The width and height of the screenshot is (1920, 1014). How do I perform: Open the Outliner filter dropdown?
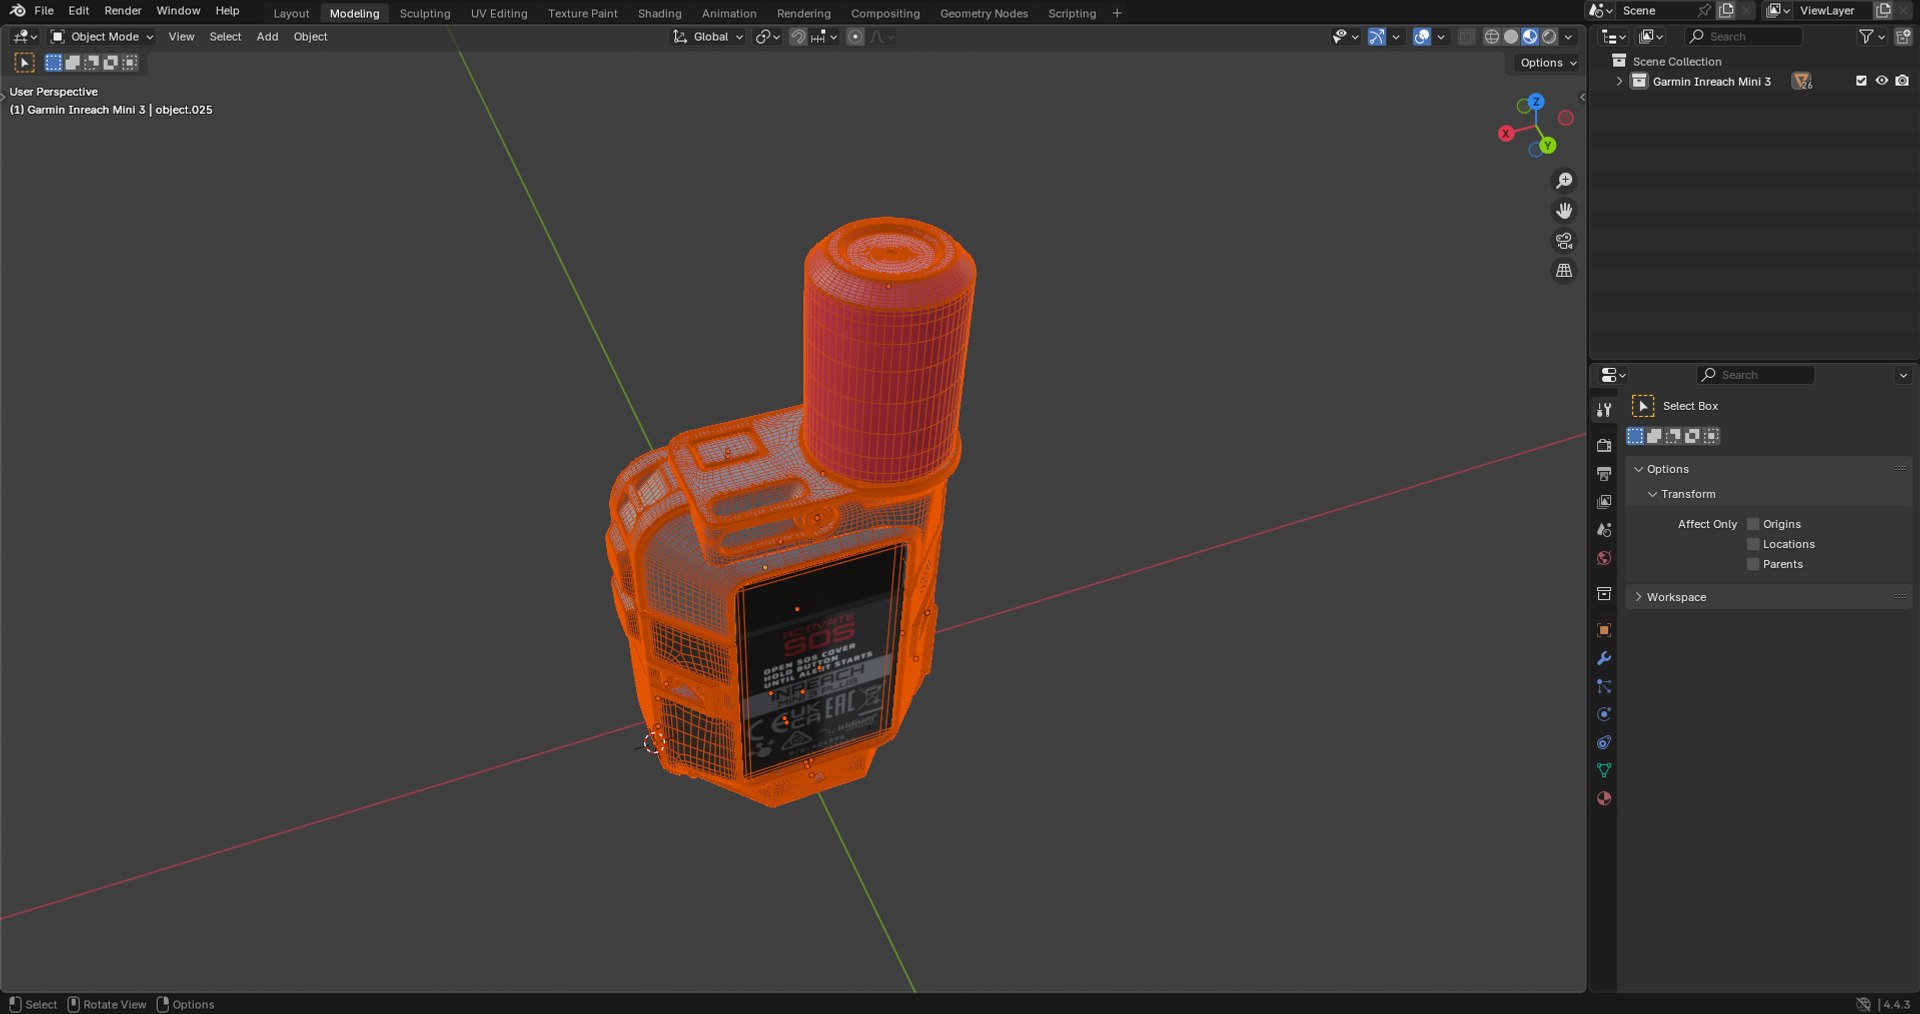(x=1871, y=37)
